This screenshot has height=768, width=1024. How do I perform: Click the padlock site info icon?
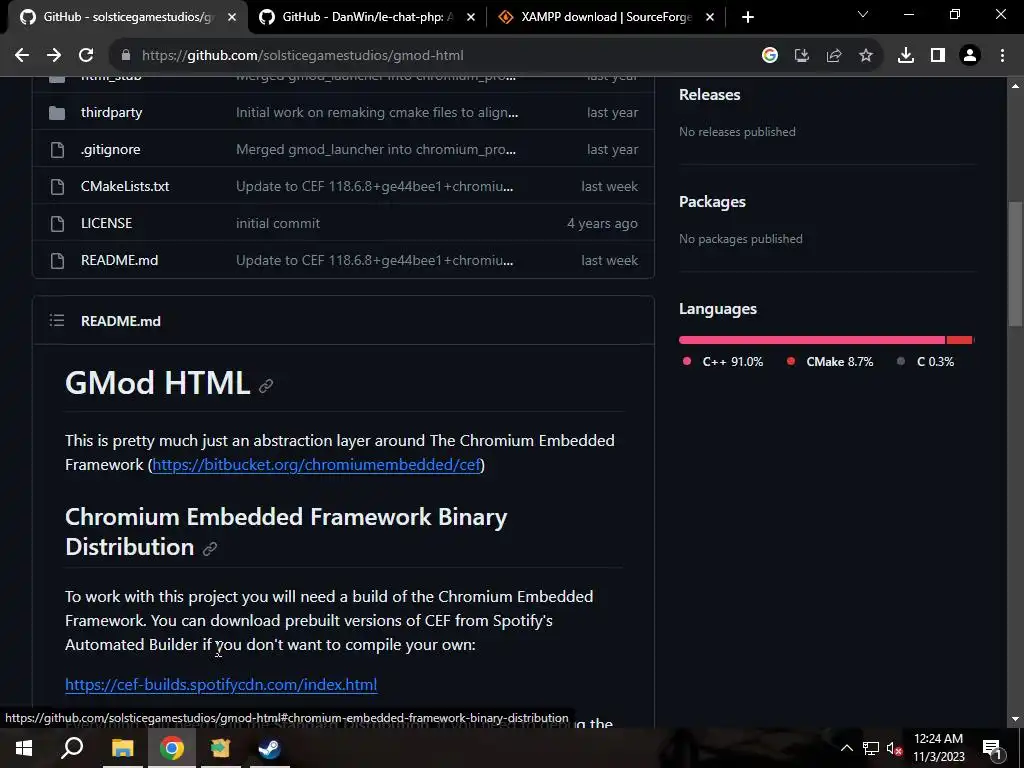click(x=126, y=56)
